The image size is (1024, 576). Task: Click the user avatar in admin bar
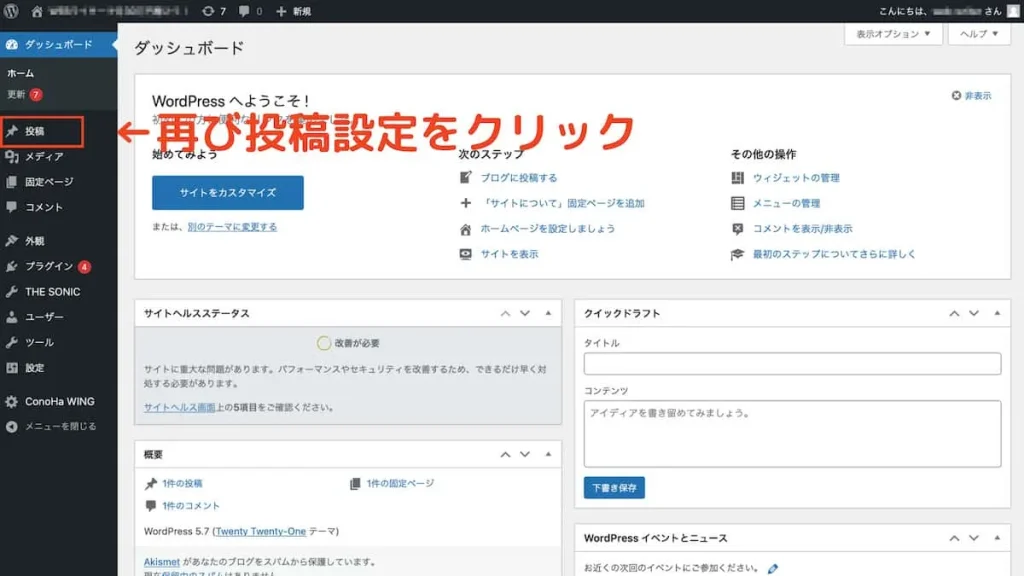point(1013,11)
